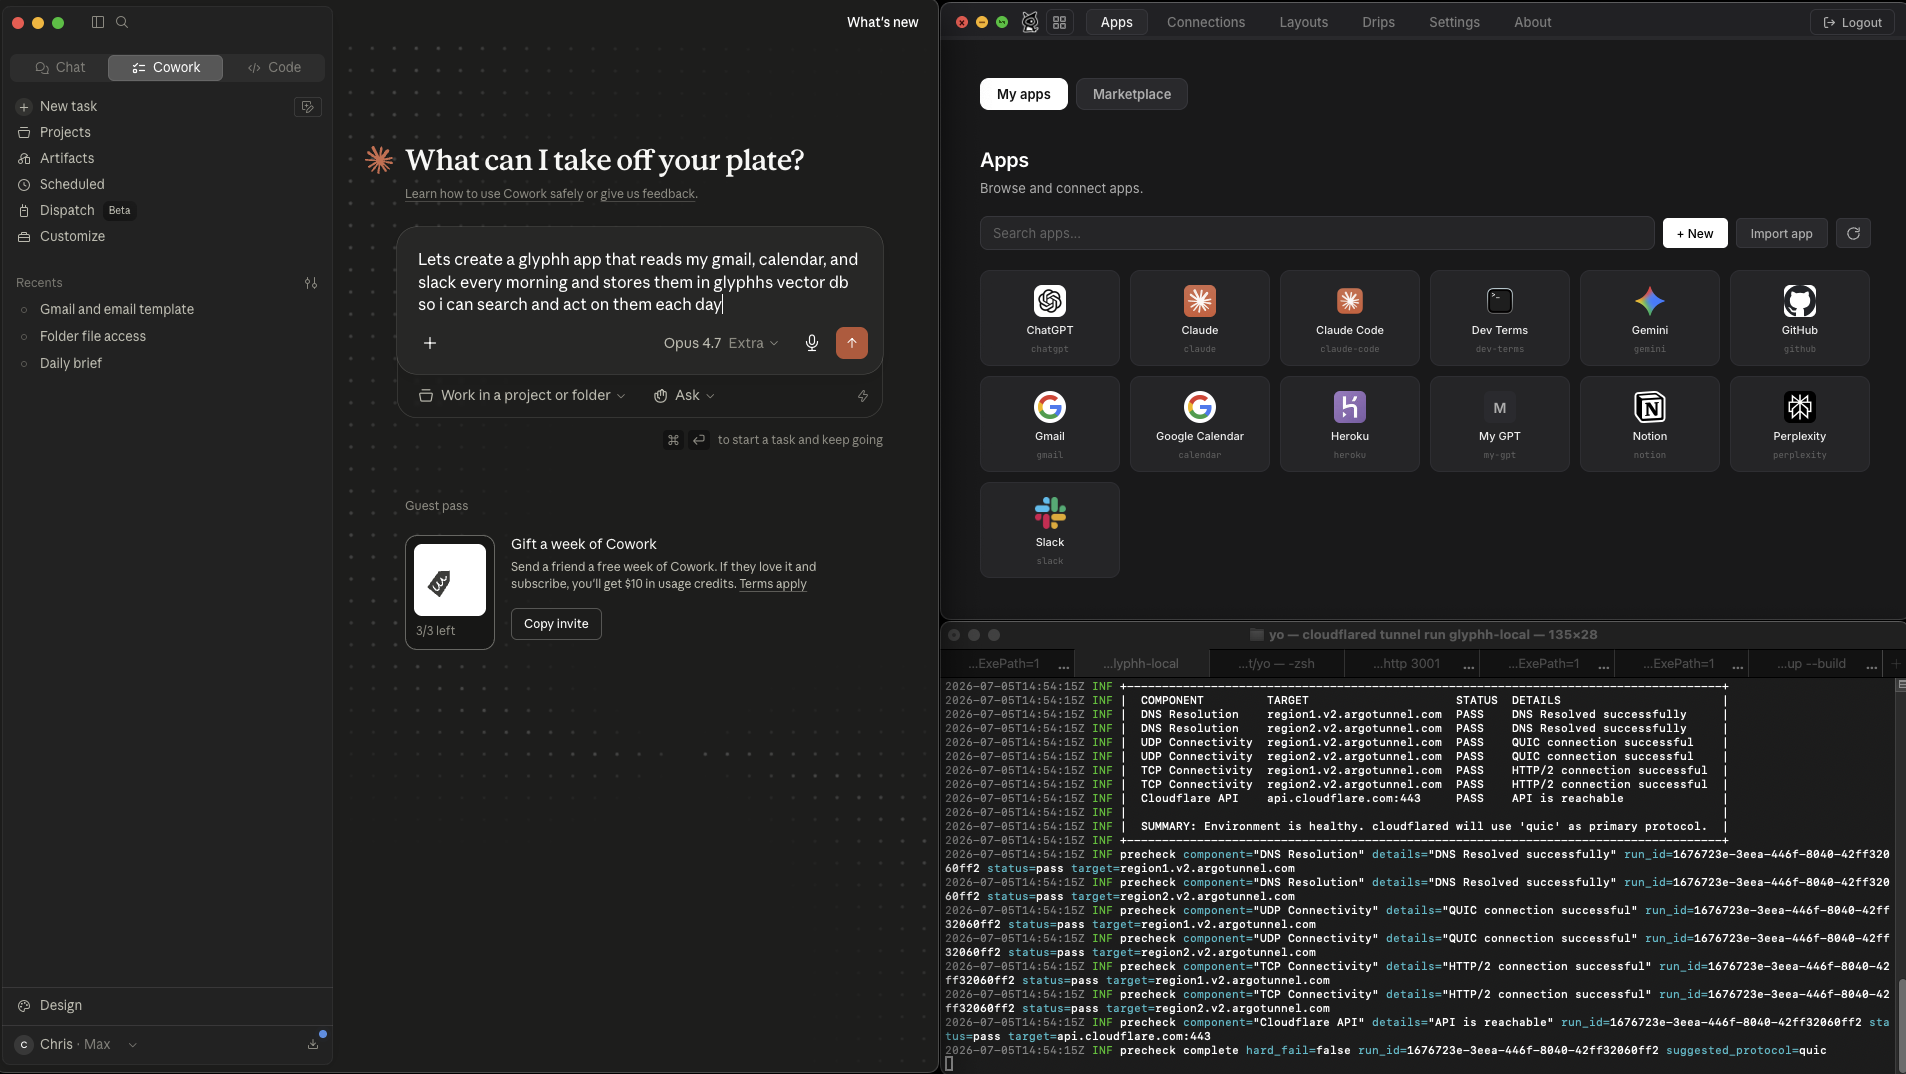Send the prompt with the orange arrow button
This screenshot has width=1906, height=1074.
pyautogui.click(x=852, y=343)
